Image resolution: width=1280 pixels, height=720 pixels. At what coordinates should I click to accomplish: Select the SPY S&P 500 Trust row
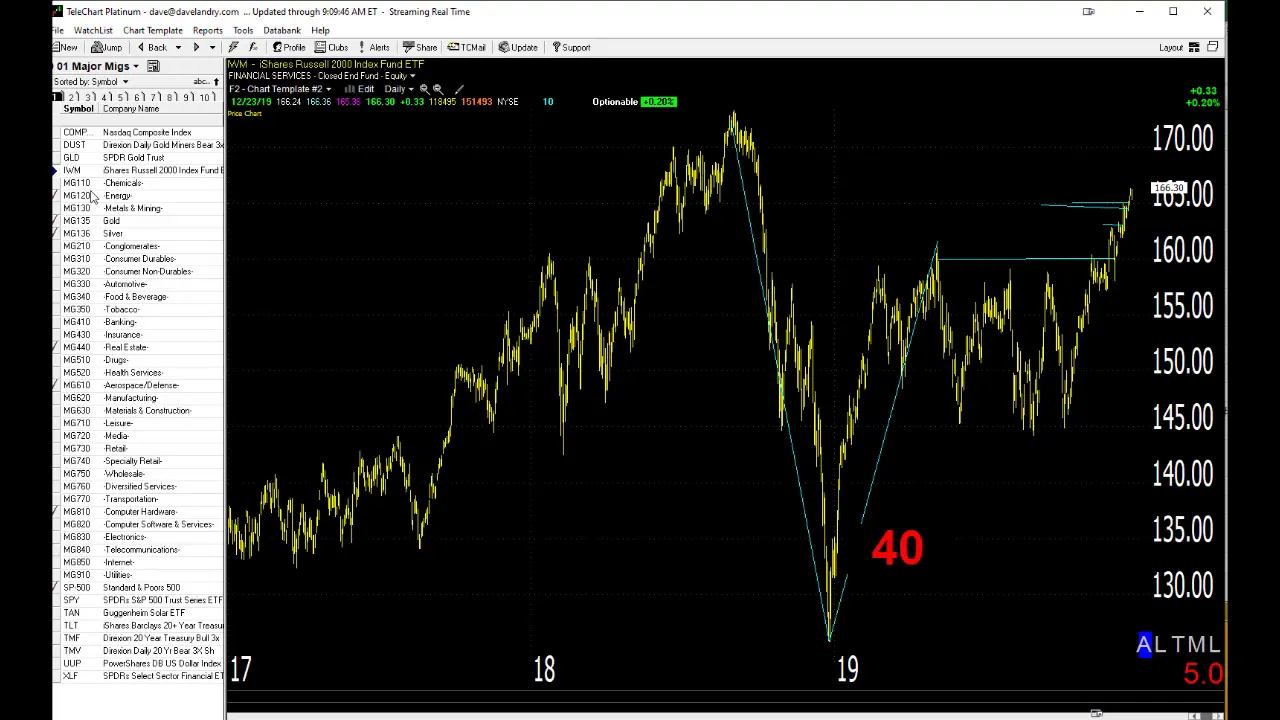pos(139,600)
